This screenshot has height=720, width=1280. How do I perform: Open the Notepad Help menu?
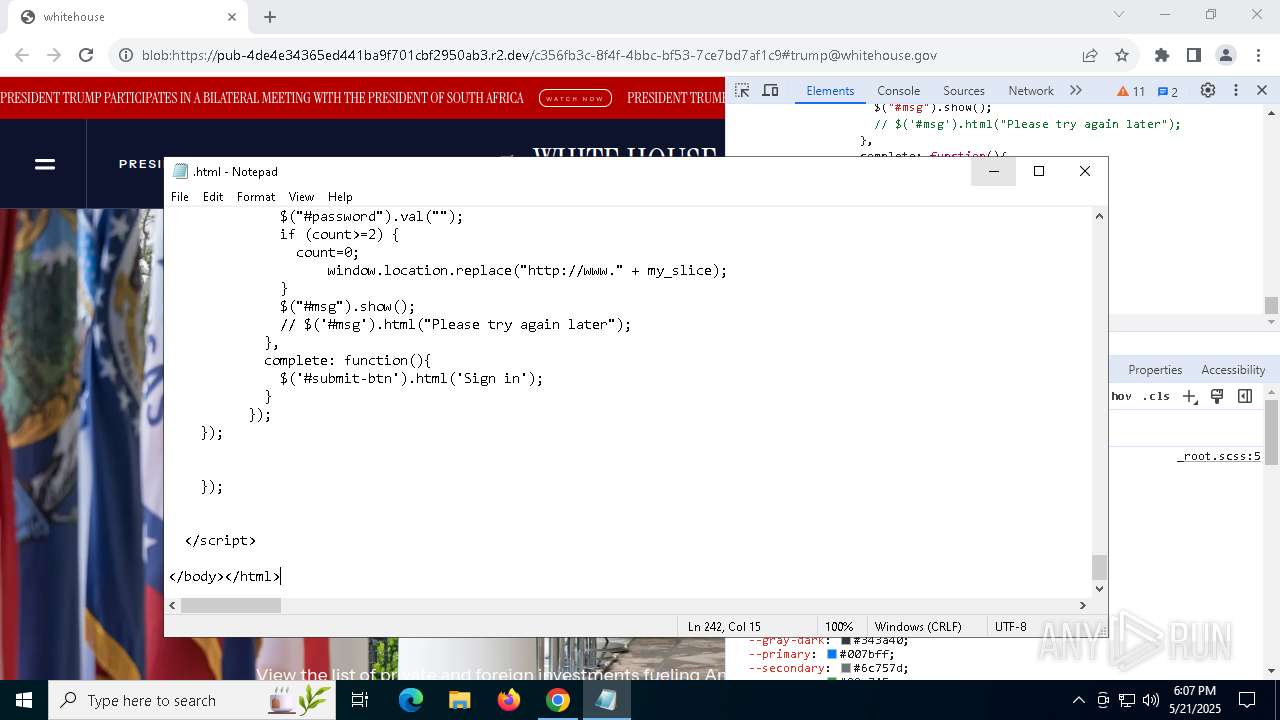click(340, 197)
